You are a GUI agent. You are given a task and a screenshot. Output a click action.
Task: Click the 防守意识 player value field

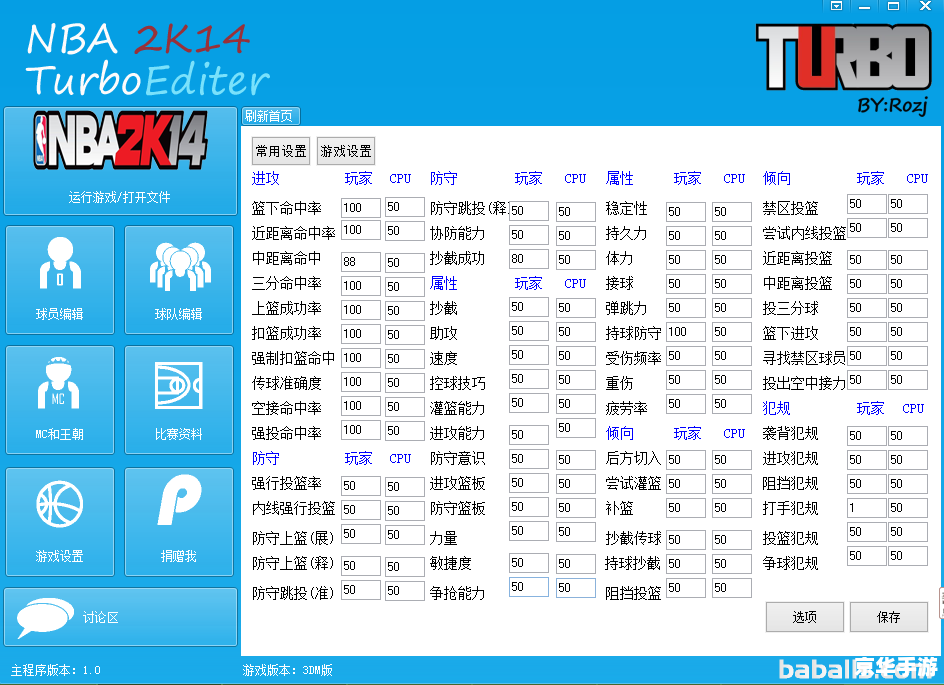click(529, 459)
